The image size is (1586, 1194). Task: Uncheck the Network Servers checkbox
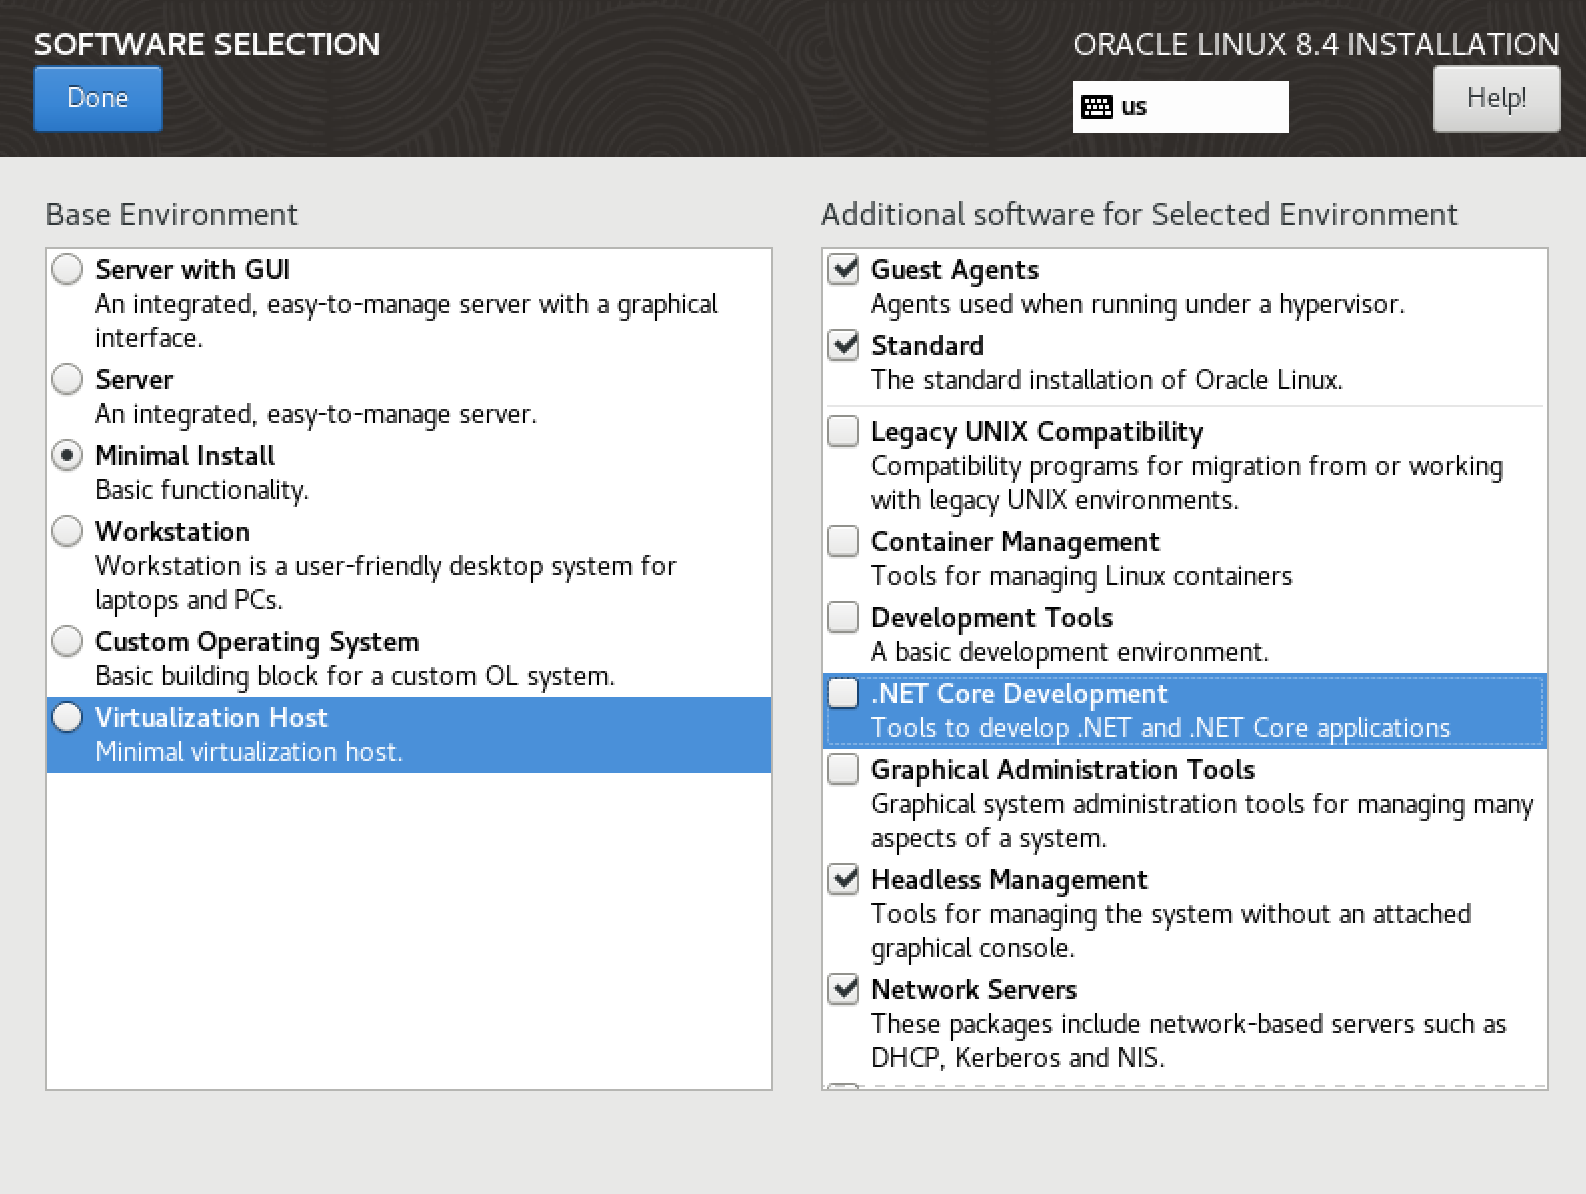[844, 988]
